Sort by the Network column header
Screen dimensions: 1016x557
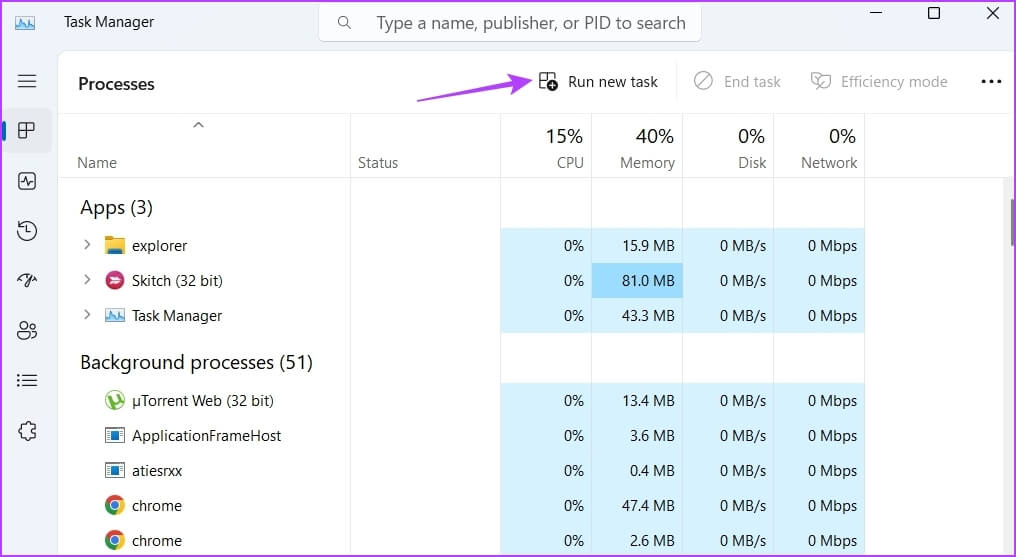[x=819, y=146]
